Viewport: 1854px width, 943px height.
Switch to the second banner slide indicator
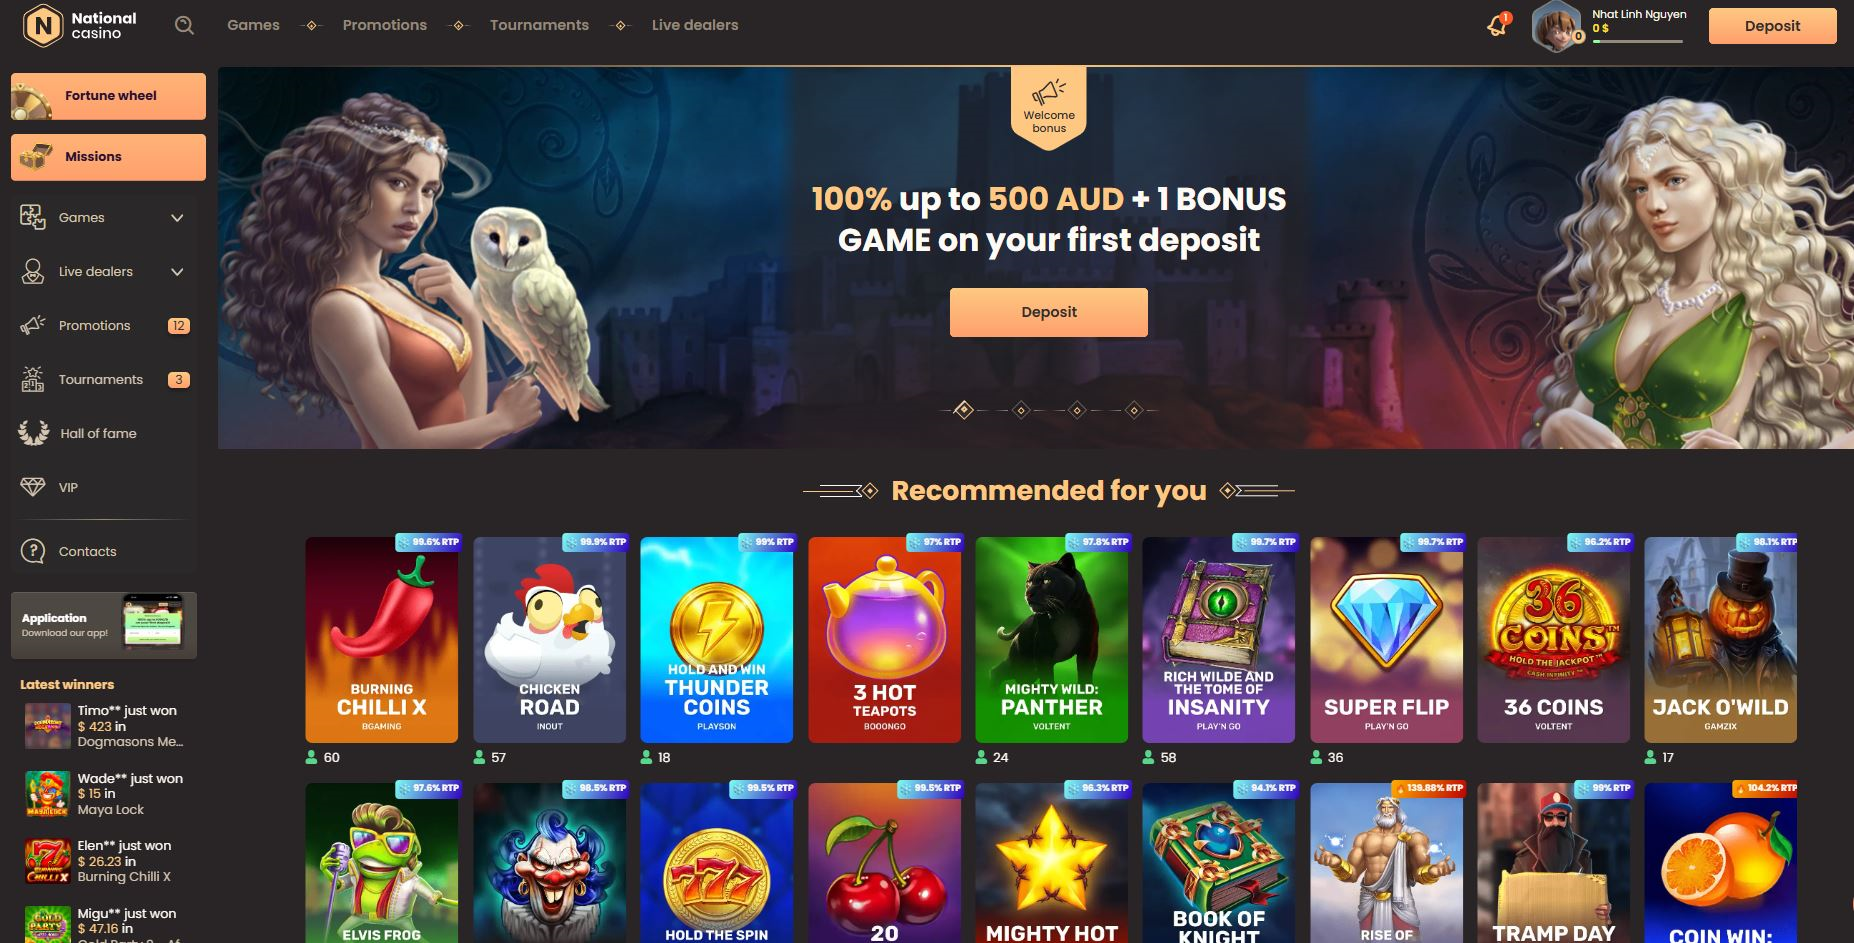point(1021,410)
